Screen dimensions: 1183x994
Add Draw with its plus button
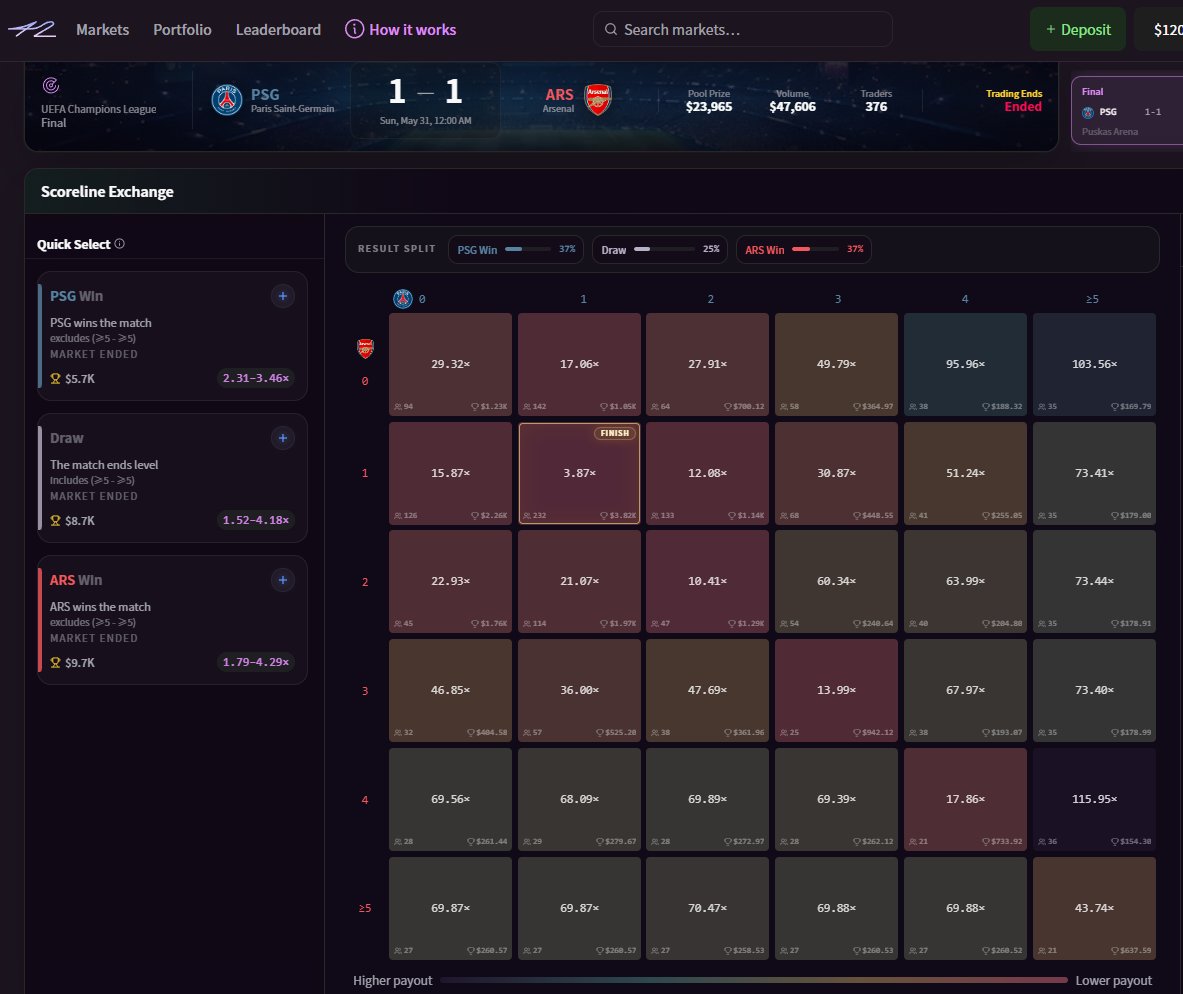(283, 438)
